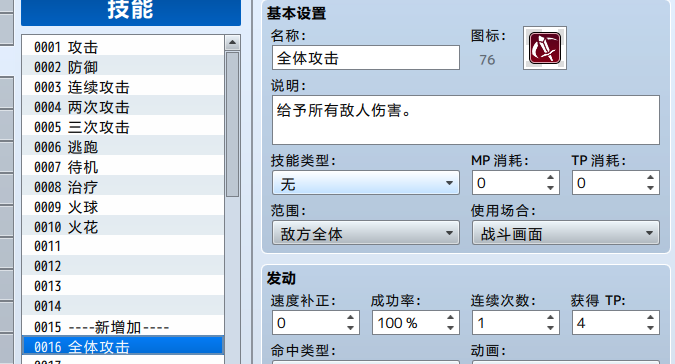The width and height of the screenshot is (675, 364).
Task: Click the 名称 field containing 全体攻击
Action: click(x=366, y=58)
